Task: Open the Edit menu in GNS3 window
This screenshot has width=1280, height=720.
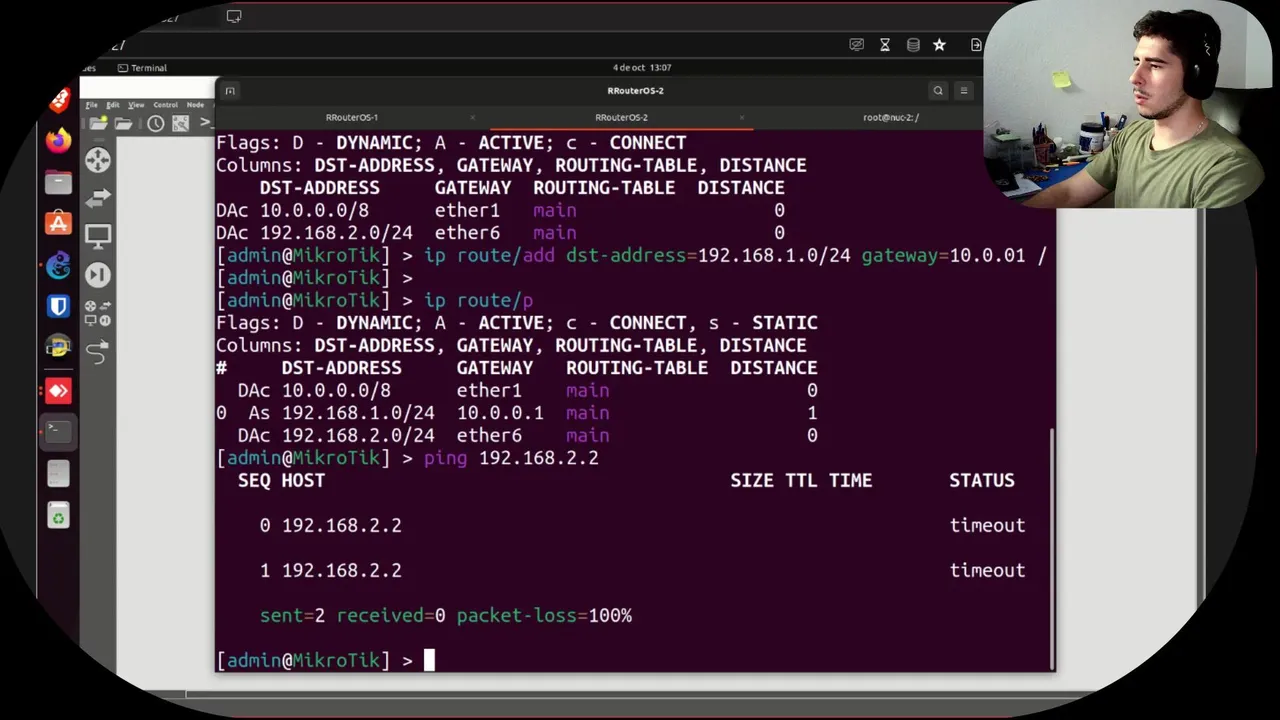Action: tap(113, 105)
